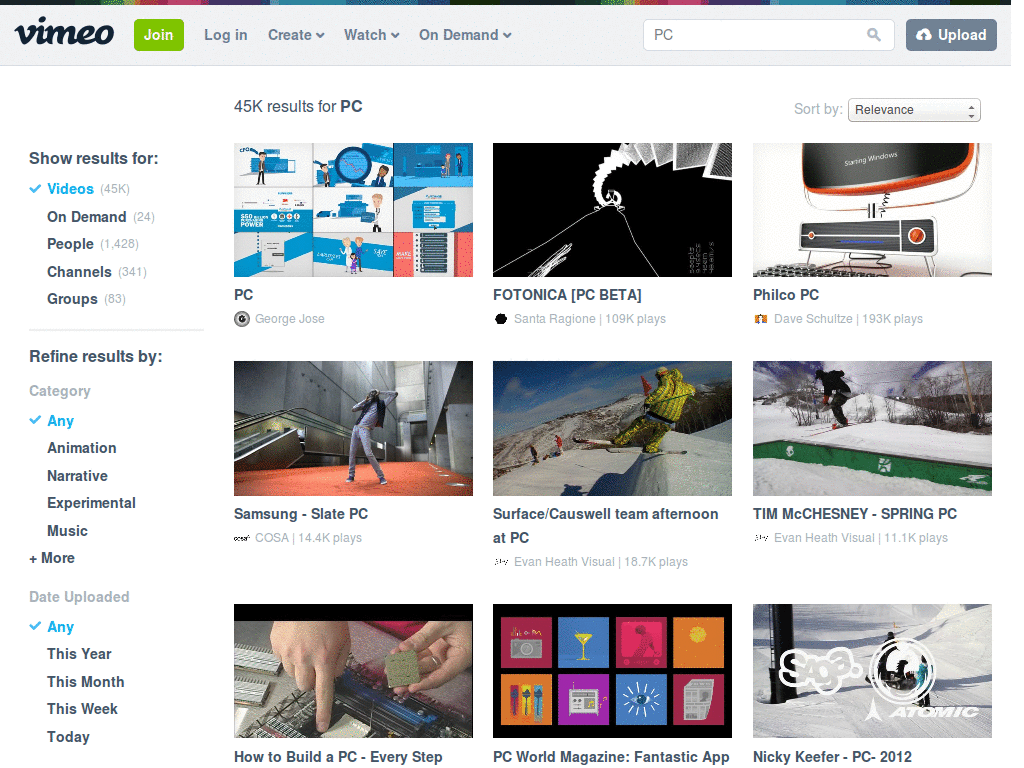Open the On Demand dropdown menu
This screenshot has width=1024, height=768.
tap(465, 35)
